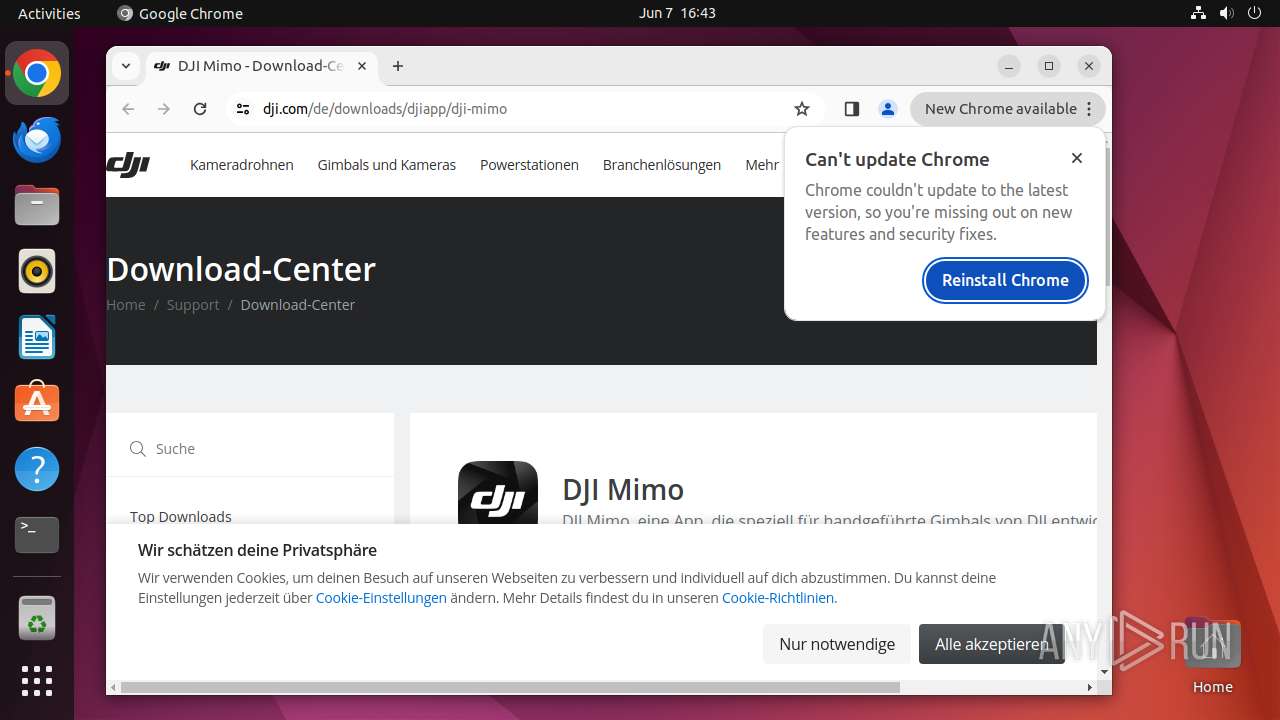This screenshot has height=720, width=1280.
Task: Click the horizontal scrollbar thumb
Action: pyautogui.click(x=510, y=688)
